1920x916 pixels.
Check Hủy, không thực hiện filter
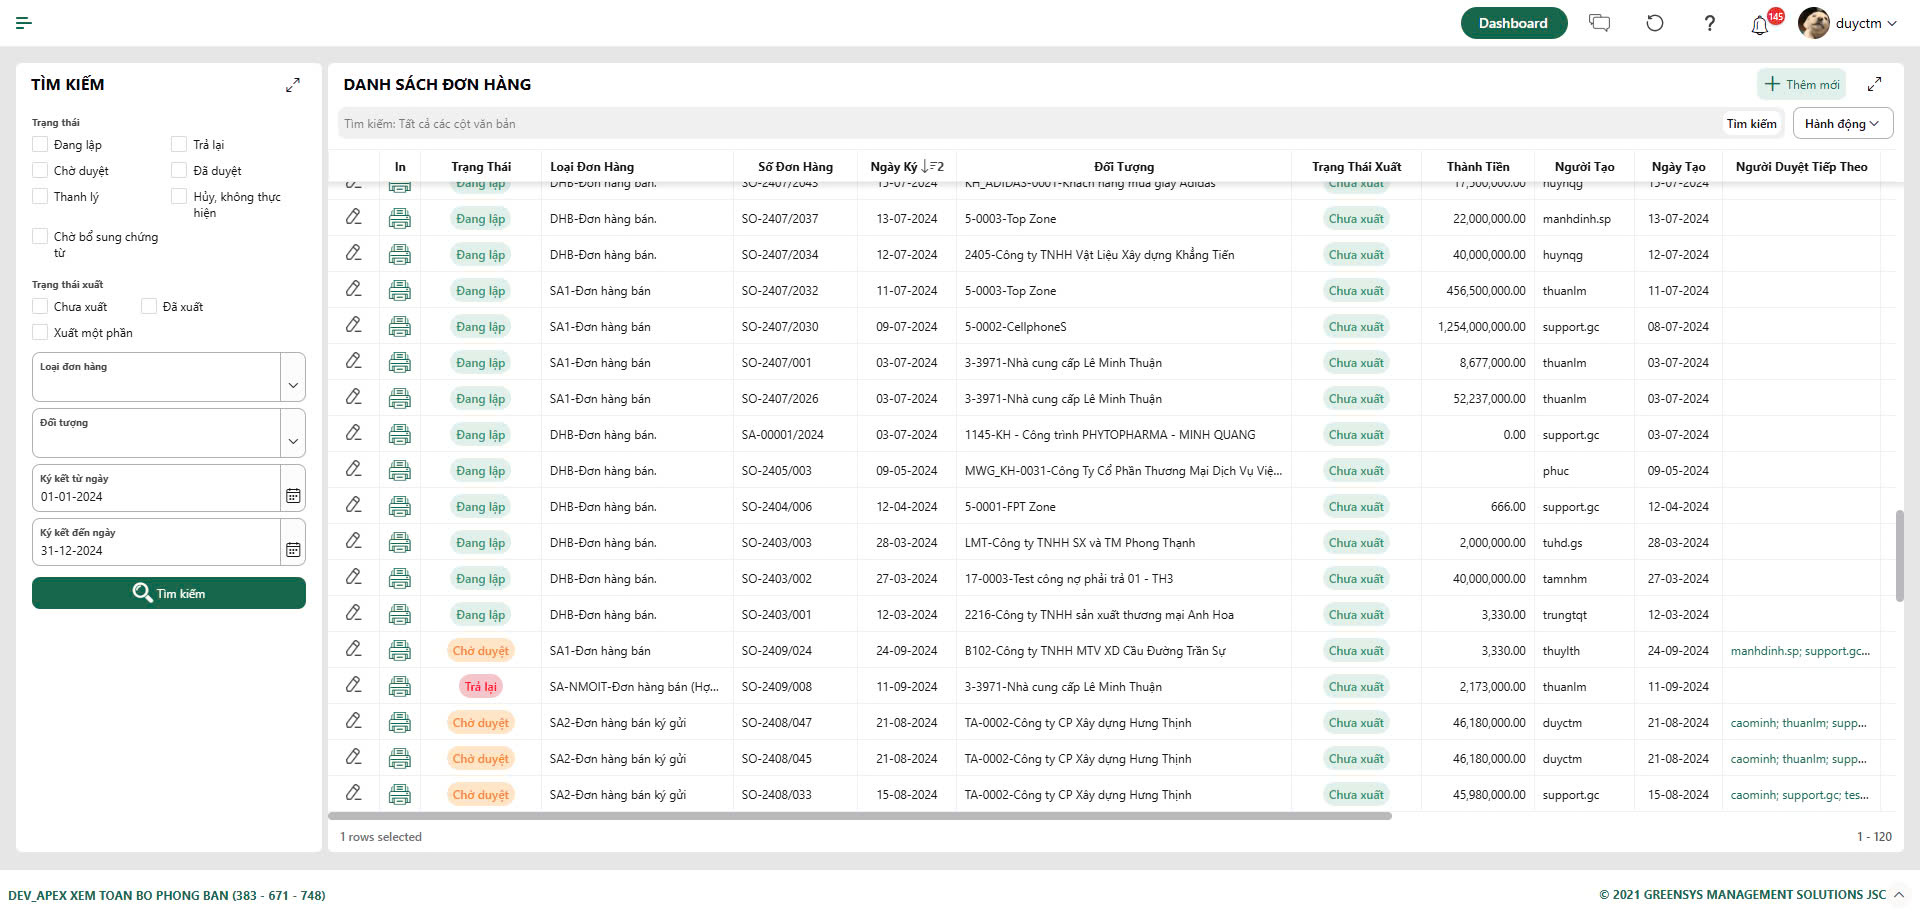click(179, 196)
